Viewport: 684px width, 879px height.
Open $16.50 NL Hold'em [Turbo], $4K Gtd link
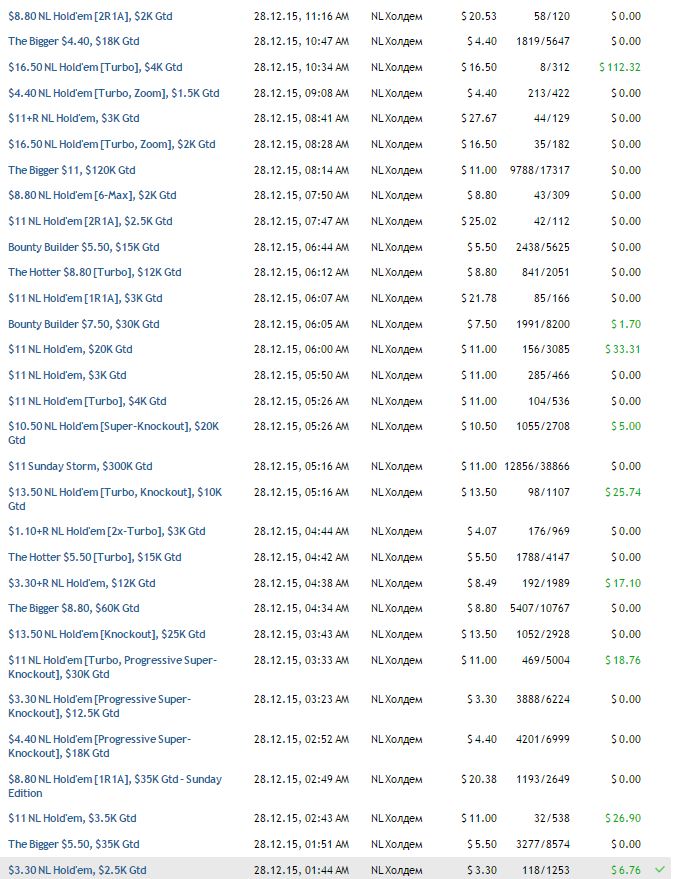point(95,67)
